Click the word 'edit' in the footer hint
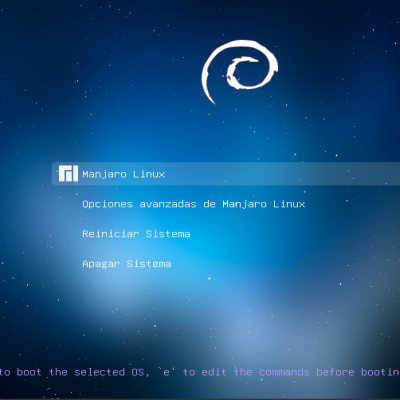The width and height of the screenshot is (400, 400). tap(214, 372)
